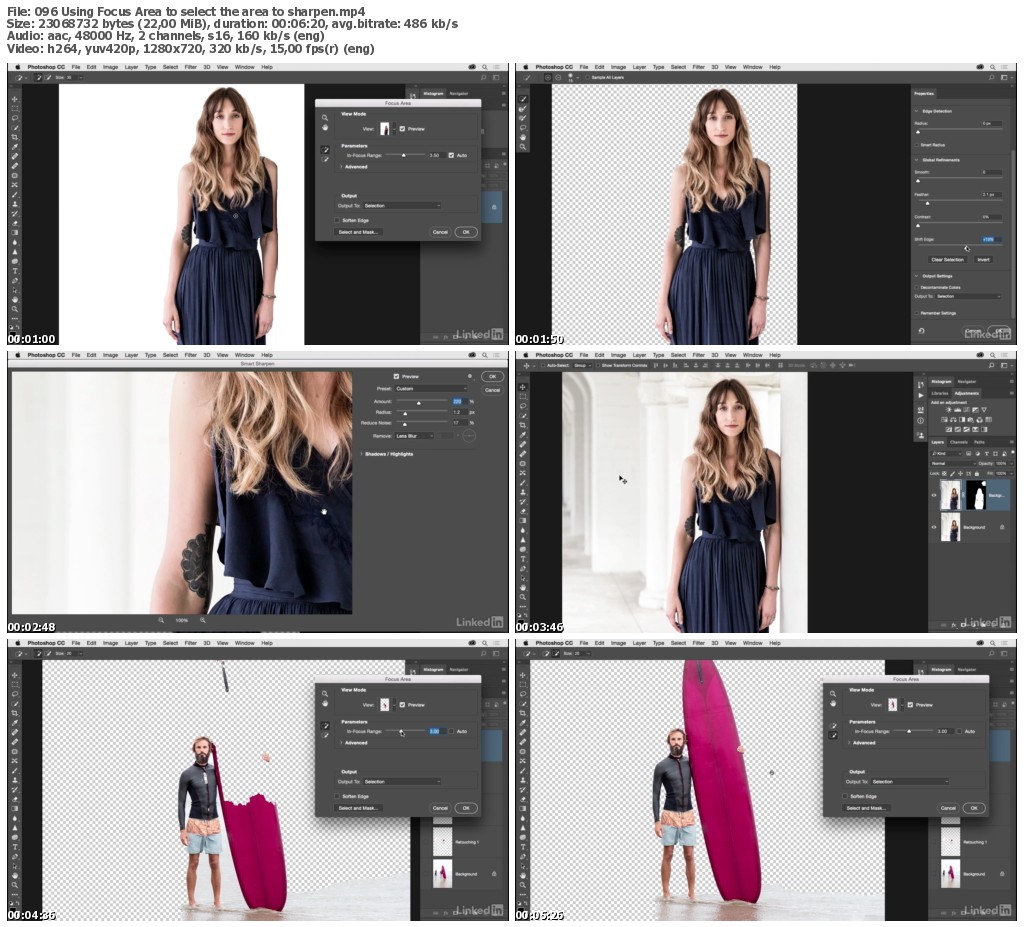The height and width of the screenshot is (927, 1024).
Task: Click In-Focus Range value field in 00:04:36 dialog
Action: coord(435,731)
